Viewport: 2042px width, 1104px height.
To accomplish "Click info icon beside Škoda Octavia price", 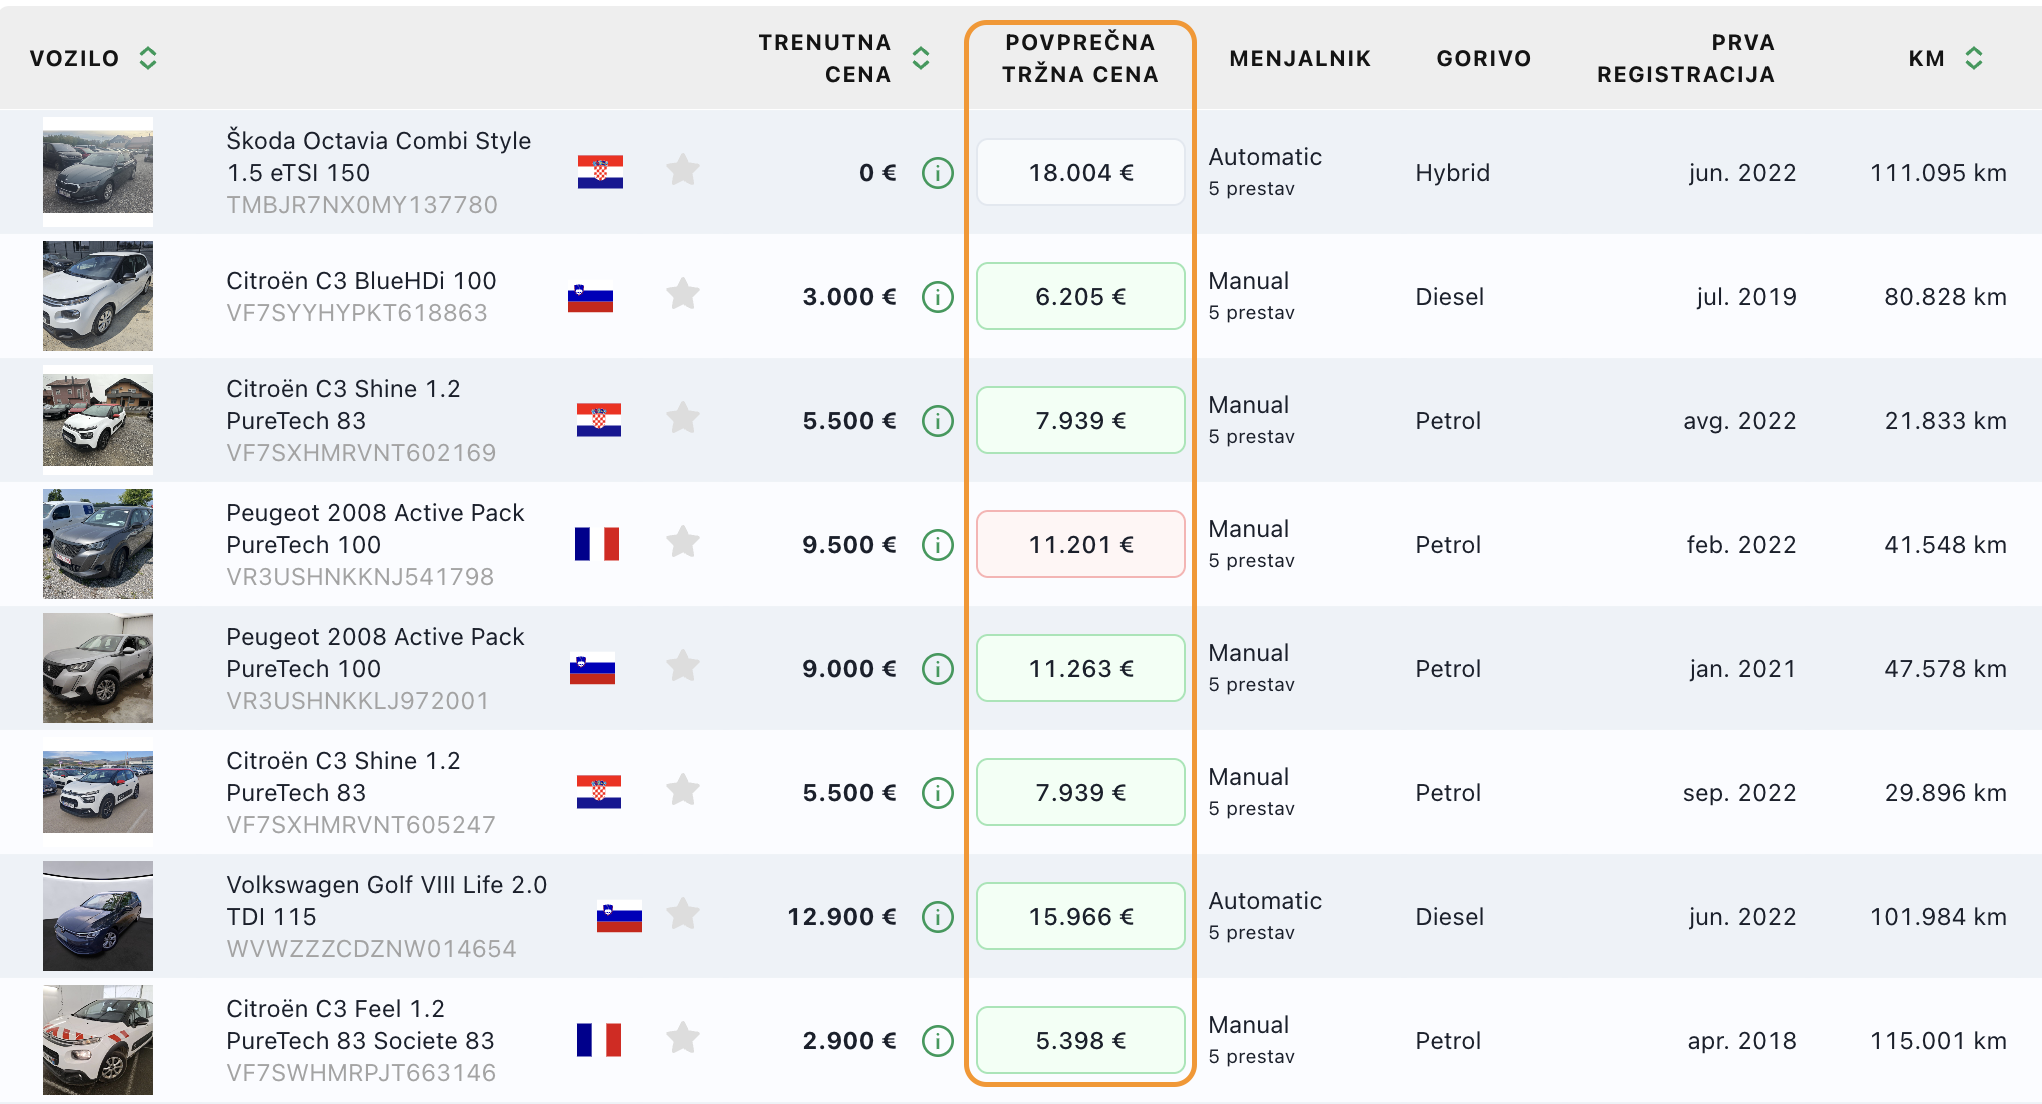I will point(937,173).
